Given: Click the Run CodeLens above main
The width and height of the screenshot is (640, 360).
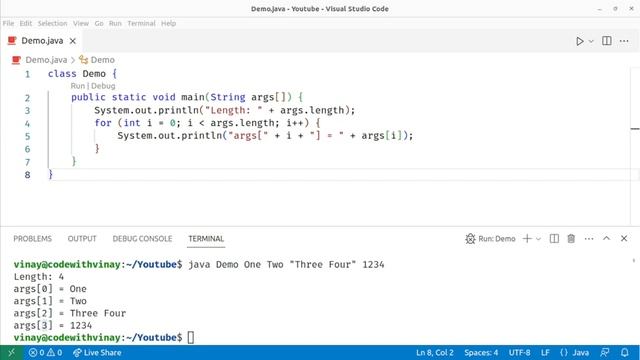Looking at the screenshot, I should [x=78, y=86].
